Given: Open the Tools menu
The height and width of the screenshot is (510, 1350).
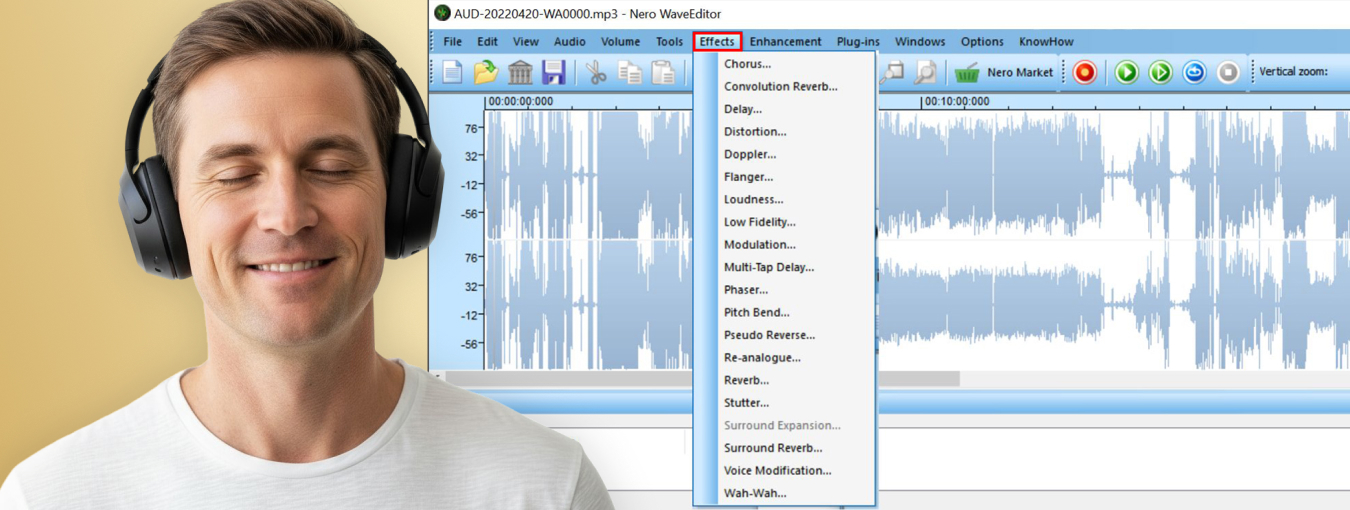Looking at the screenshot, I should point(669,41).
